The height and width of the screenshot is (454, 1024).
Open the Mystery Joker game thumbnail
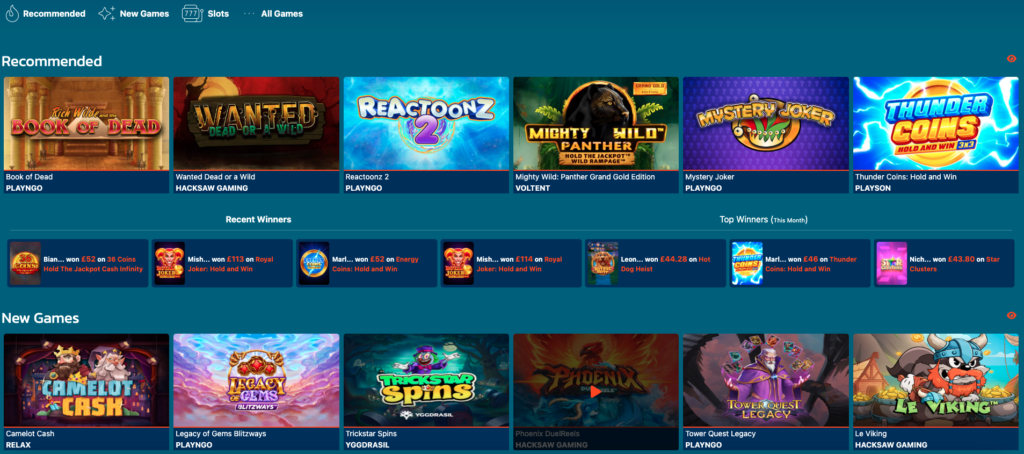766,123
